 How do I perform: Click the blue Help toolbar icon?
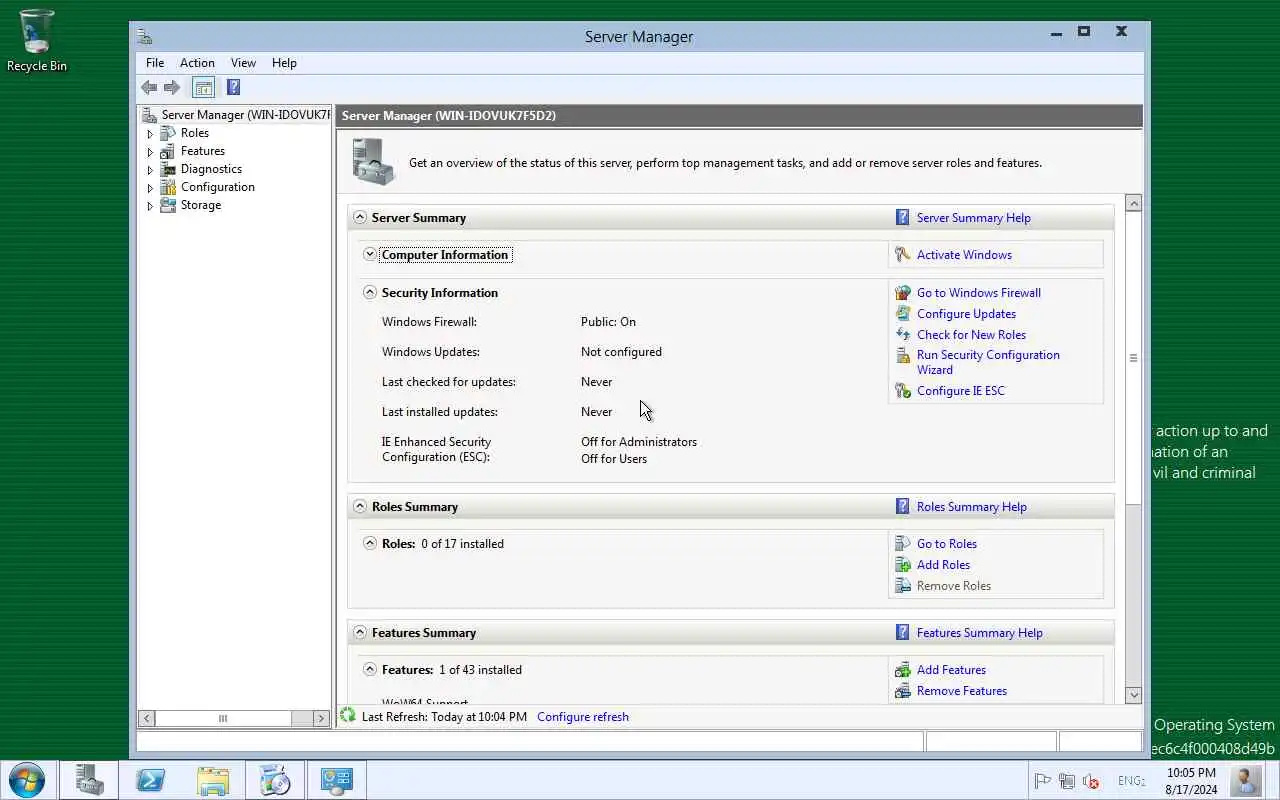[x=233, y=87]
